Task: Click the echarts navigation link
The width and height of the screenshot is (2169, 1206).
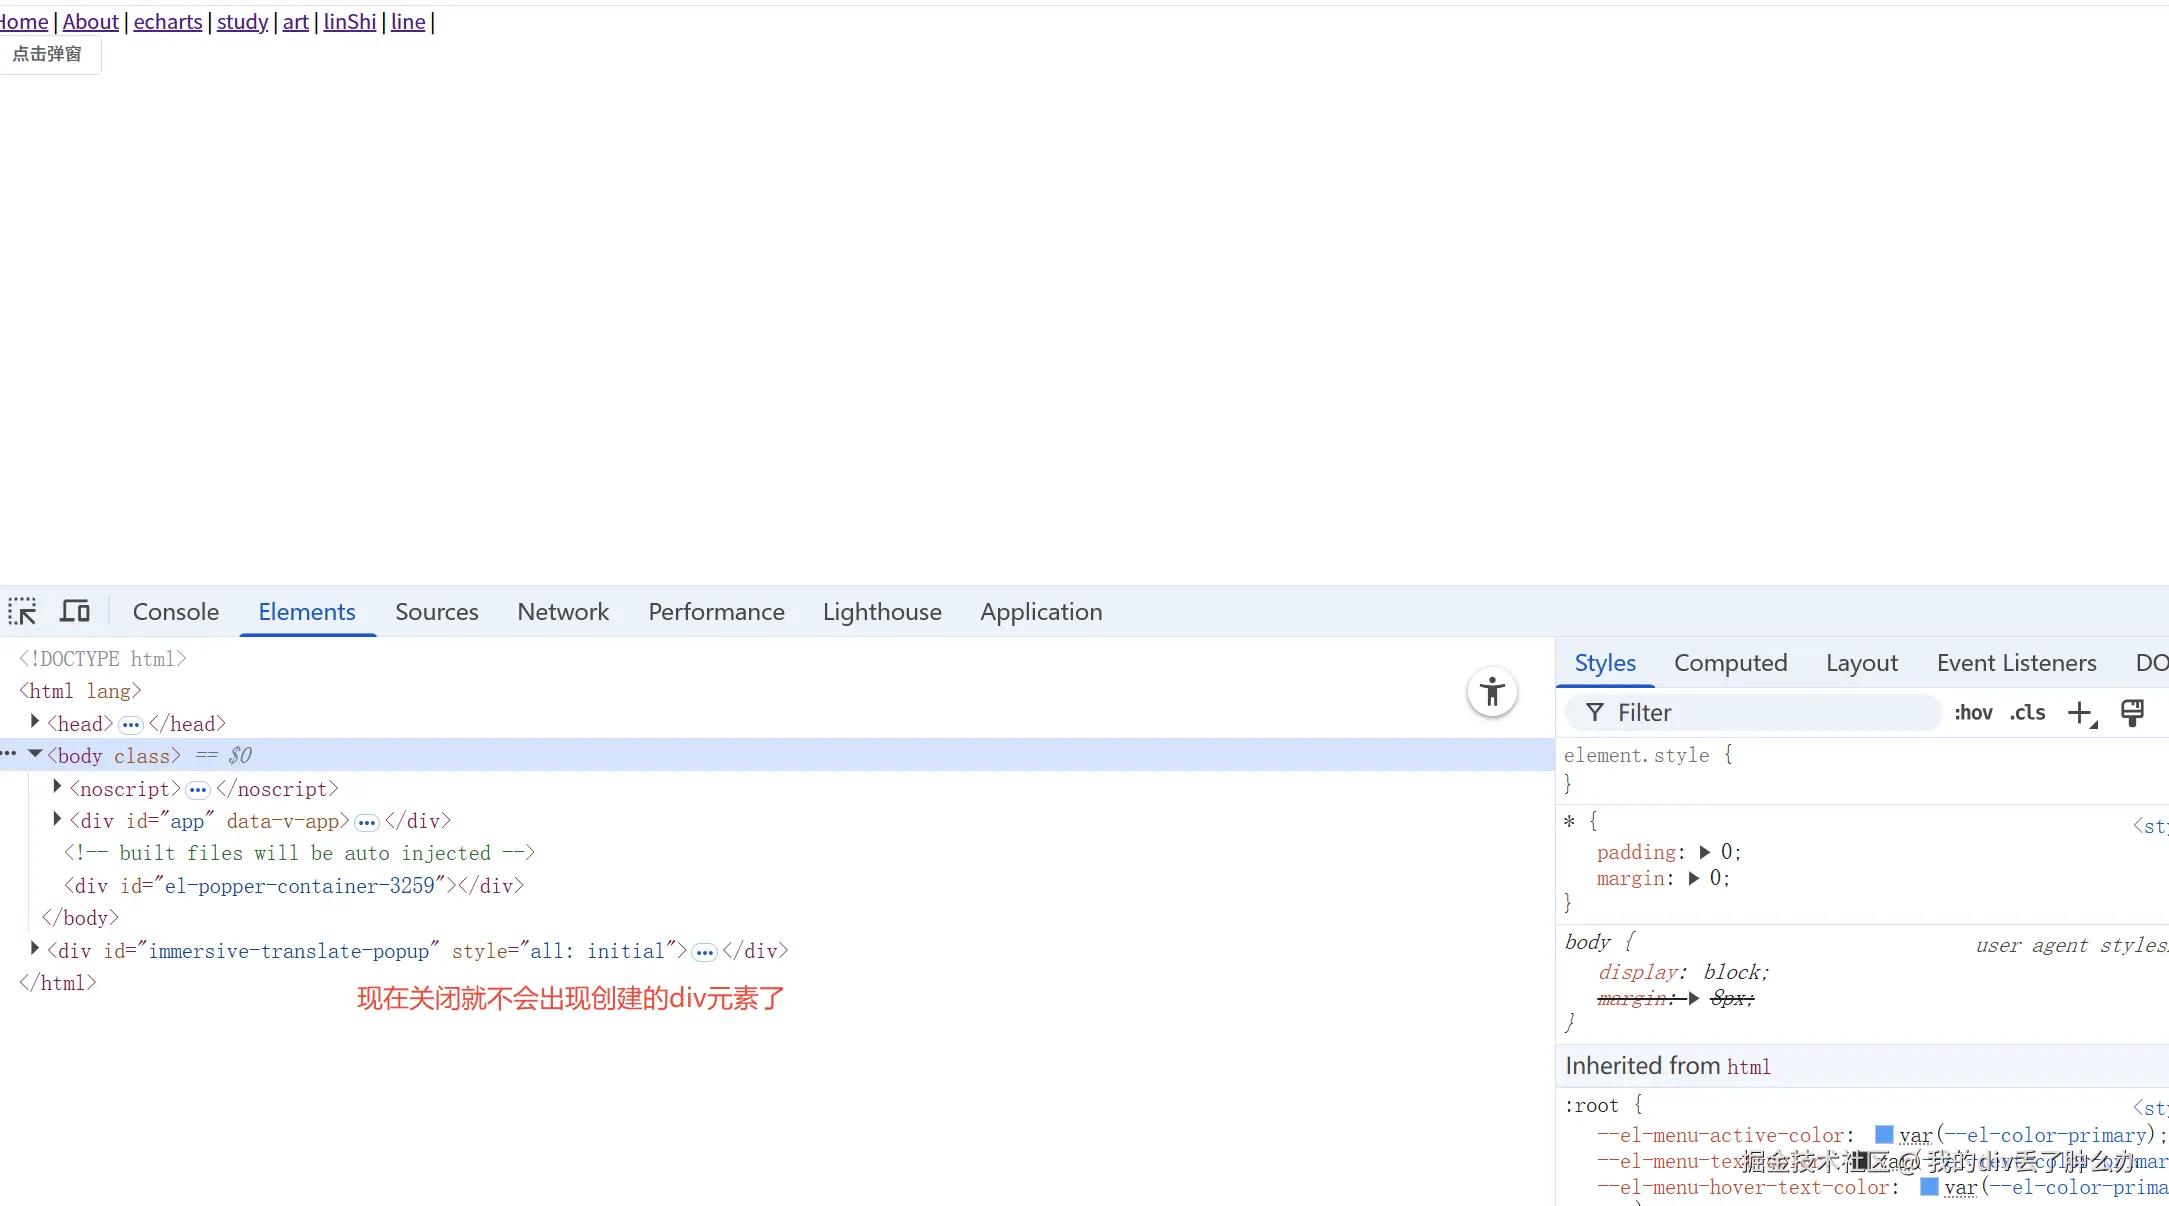Action: coord(168,22)
